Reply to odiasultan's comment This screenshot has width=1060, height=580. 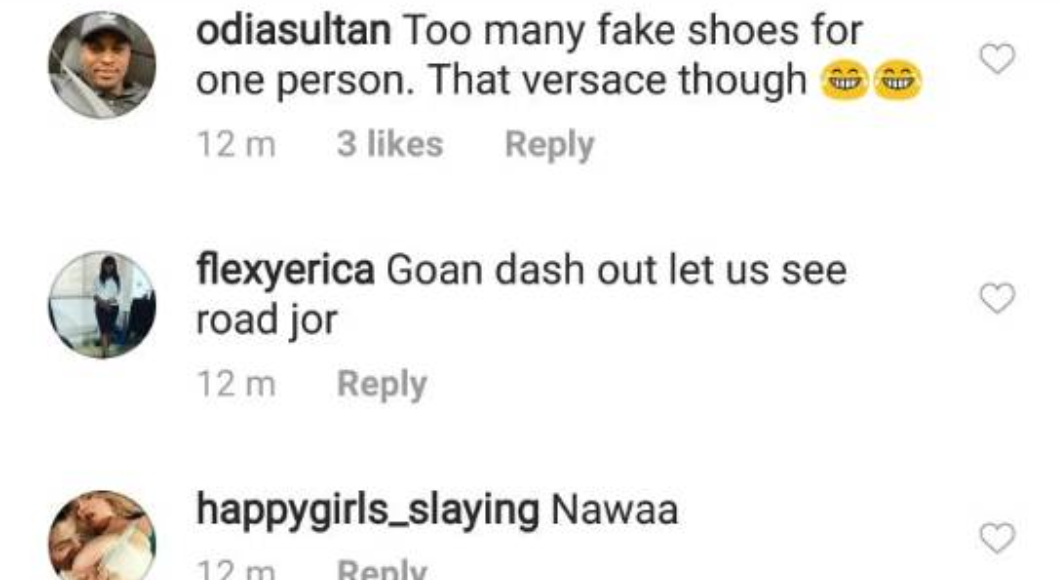coord(549,145)
